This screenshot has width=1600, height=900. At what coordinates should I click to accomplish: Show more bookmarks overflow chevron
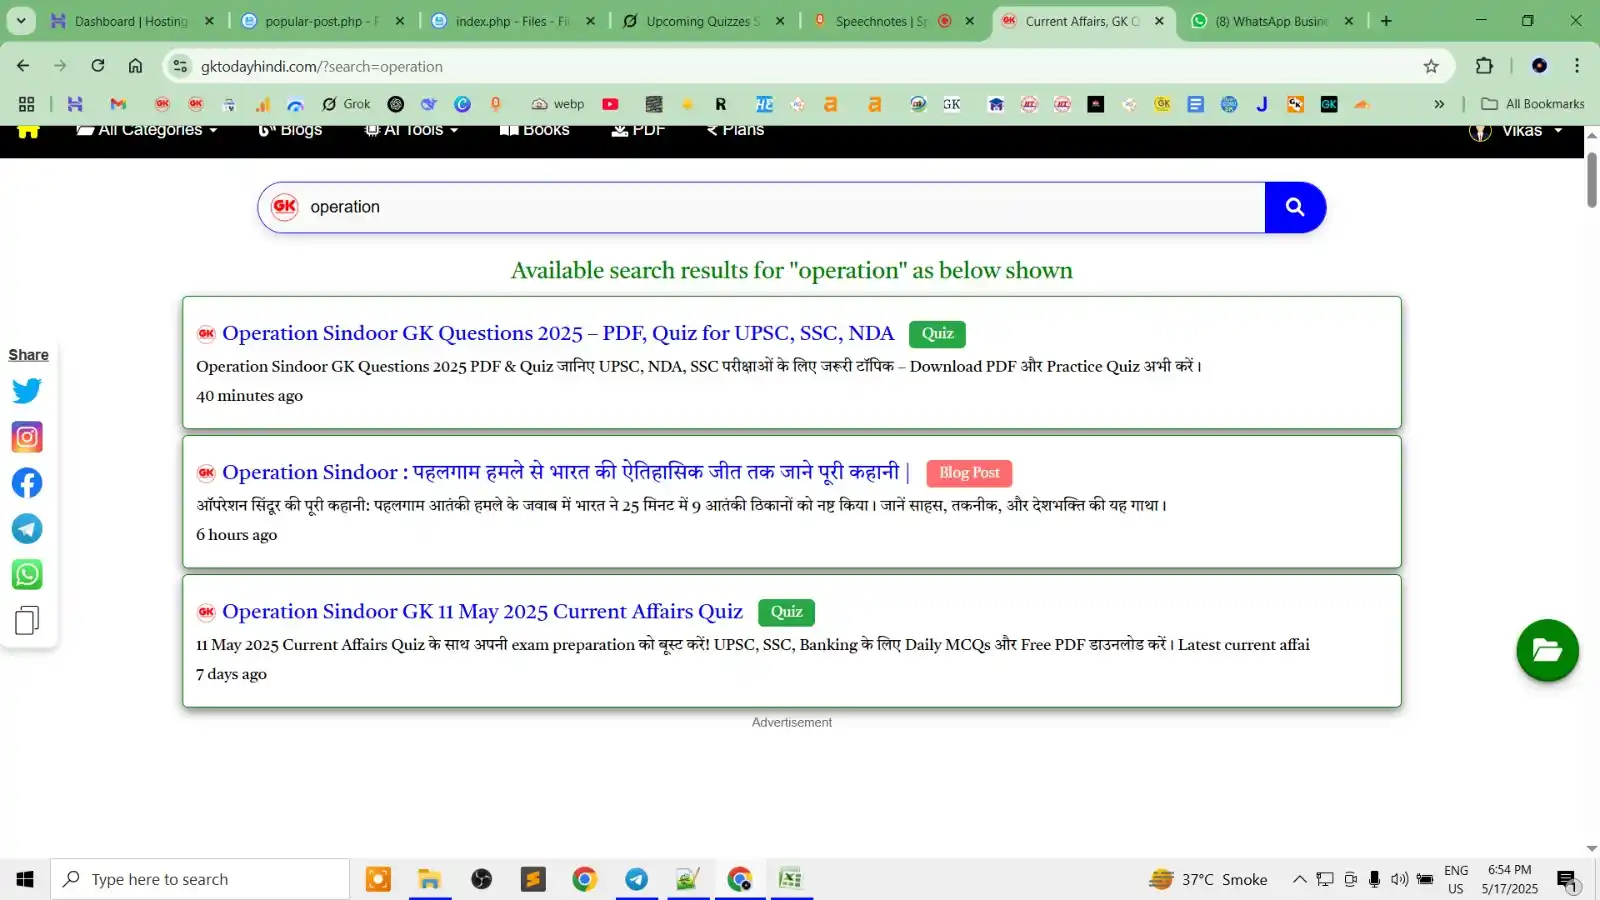click(x=1439, y=104)
